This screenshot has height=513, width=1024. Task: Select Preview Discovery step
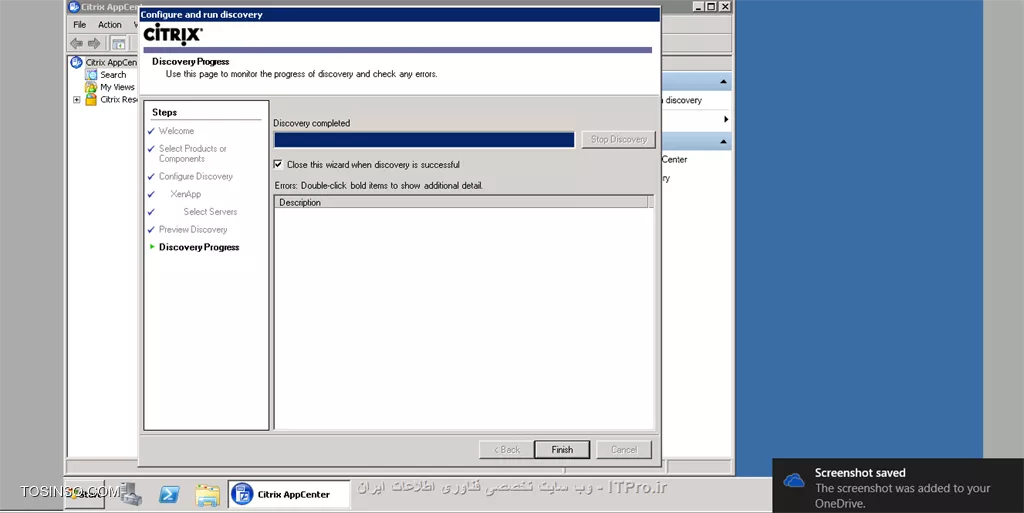coord(193,229)
